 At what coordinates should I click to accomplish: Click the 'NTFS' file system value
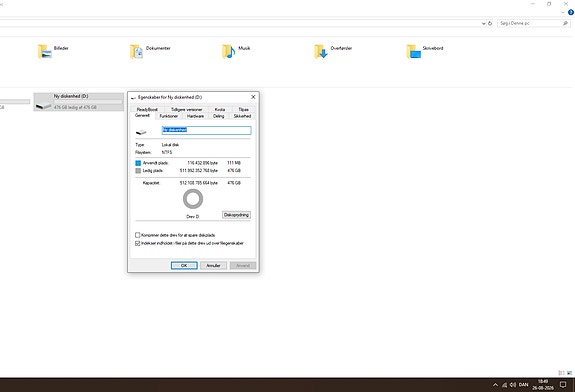point(167,153)
